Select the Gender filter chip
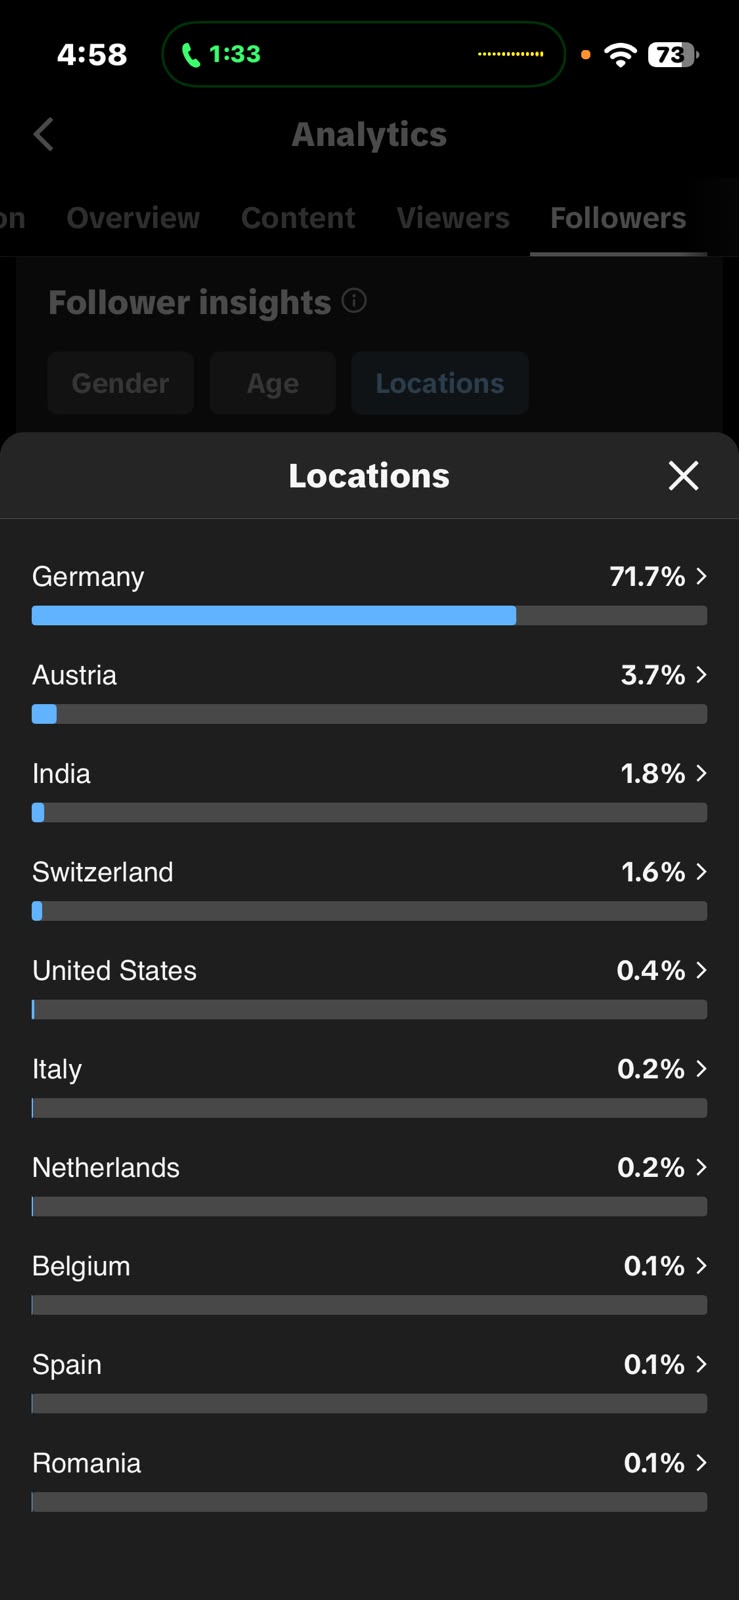The image size is (739, 1600). pos(120,383)
